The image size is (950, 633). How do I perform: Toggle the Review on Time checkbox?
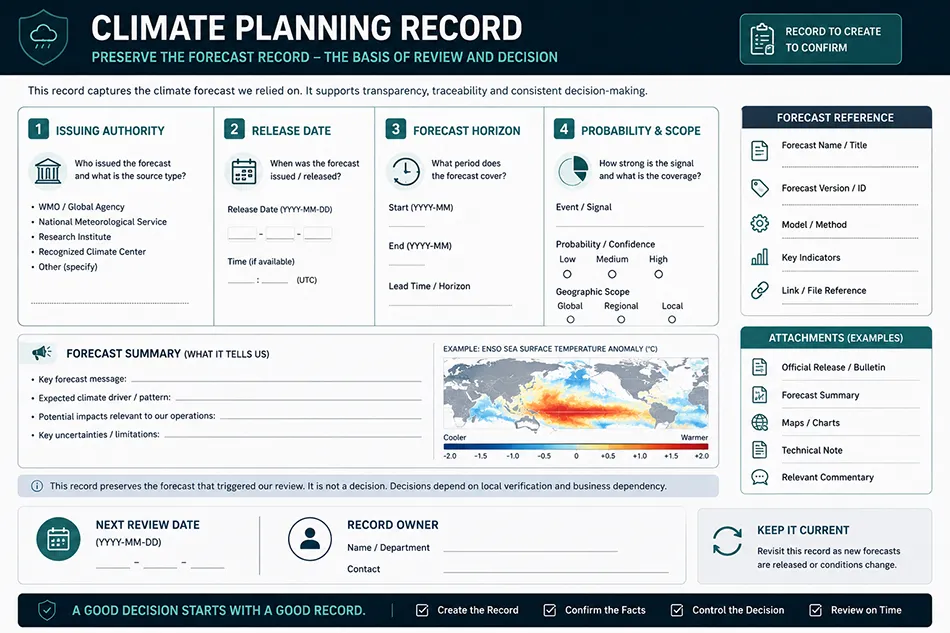815,610
